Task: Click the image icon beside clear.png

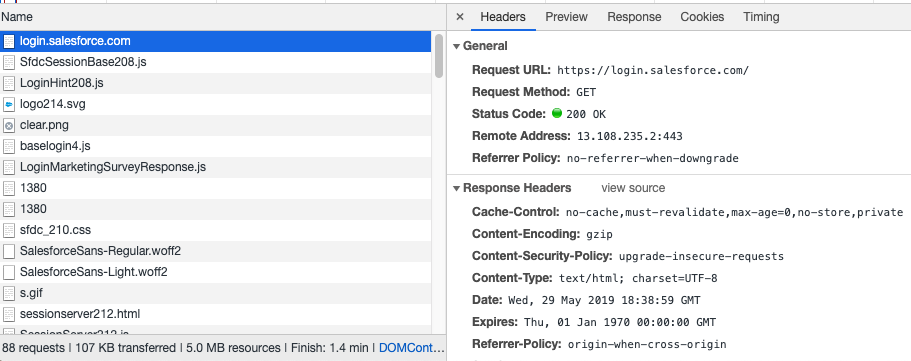Action: [9, 125]
